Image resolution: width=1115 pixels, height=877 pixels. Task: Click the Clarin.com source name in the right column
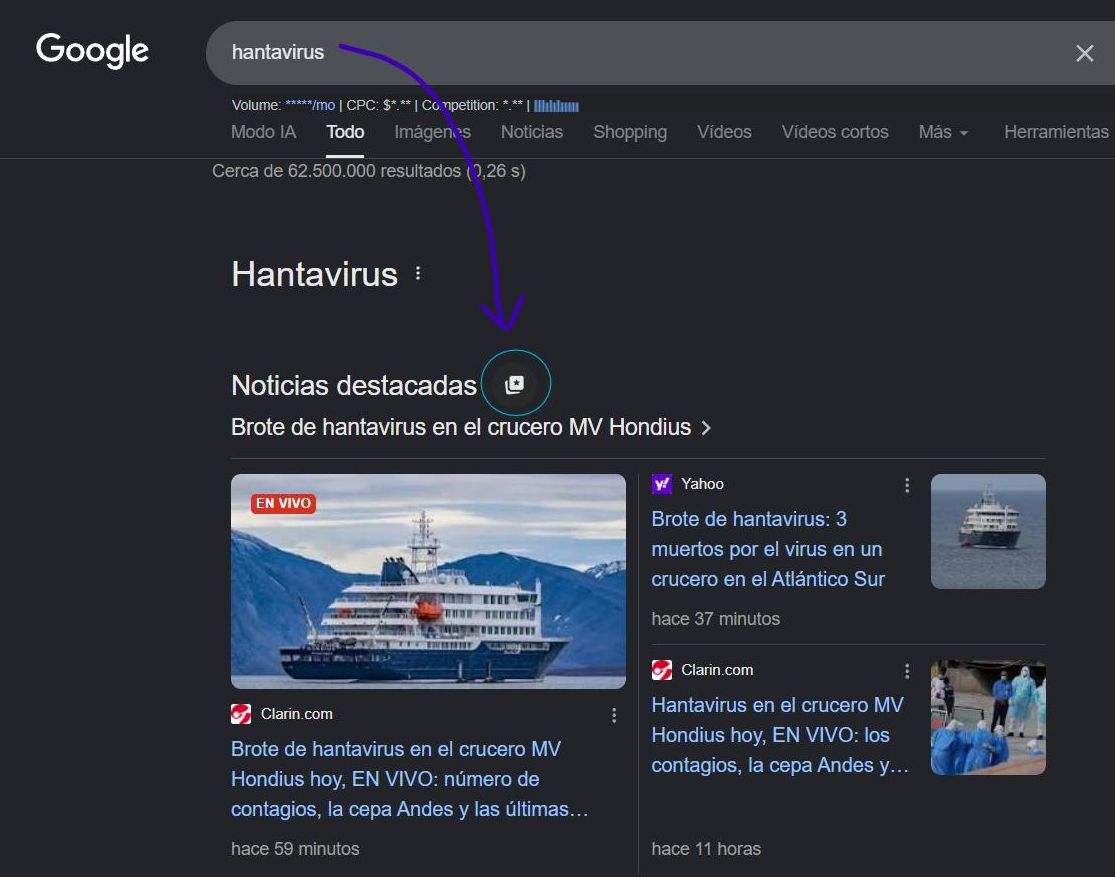717,670
